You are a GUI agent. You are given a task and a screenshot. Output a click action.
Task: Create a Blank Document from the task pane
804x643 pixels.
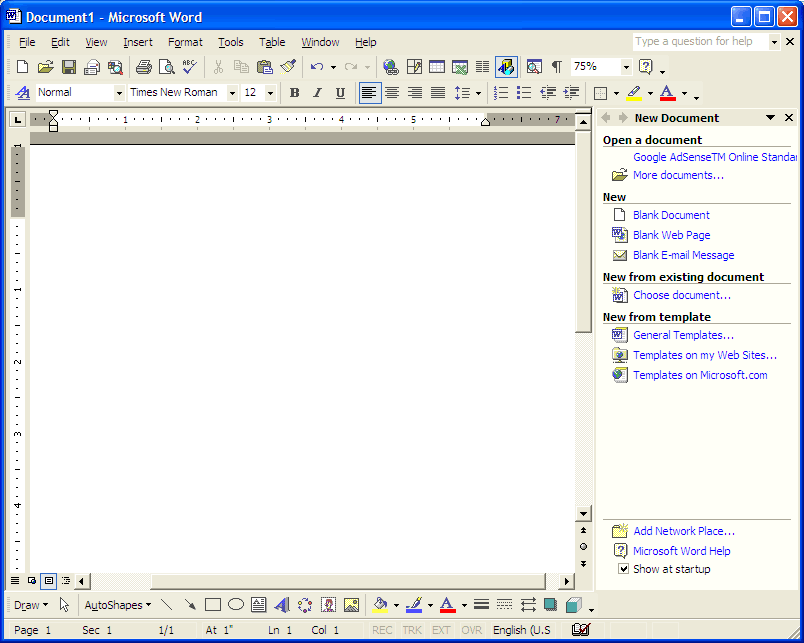pos(671,215)
